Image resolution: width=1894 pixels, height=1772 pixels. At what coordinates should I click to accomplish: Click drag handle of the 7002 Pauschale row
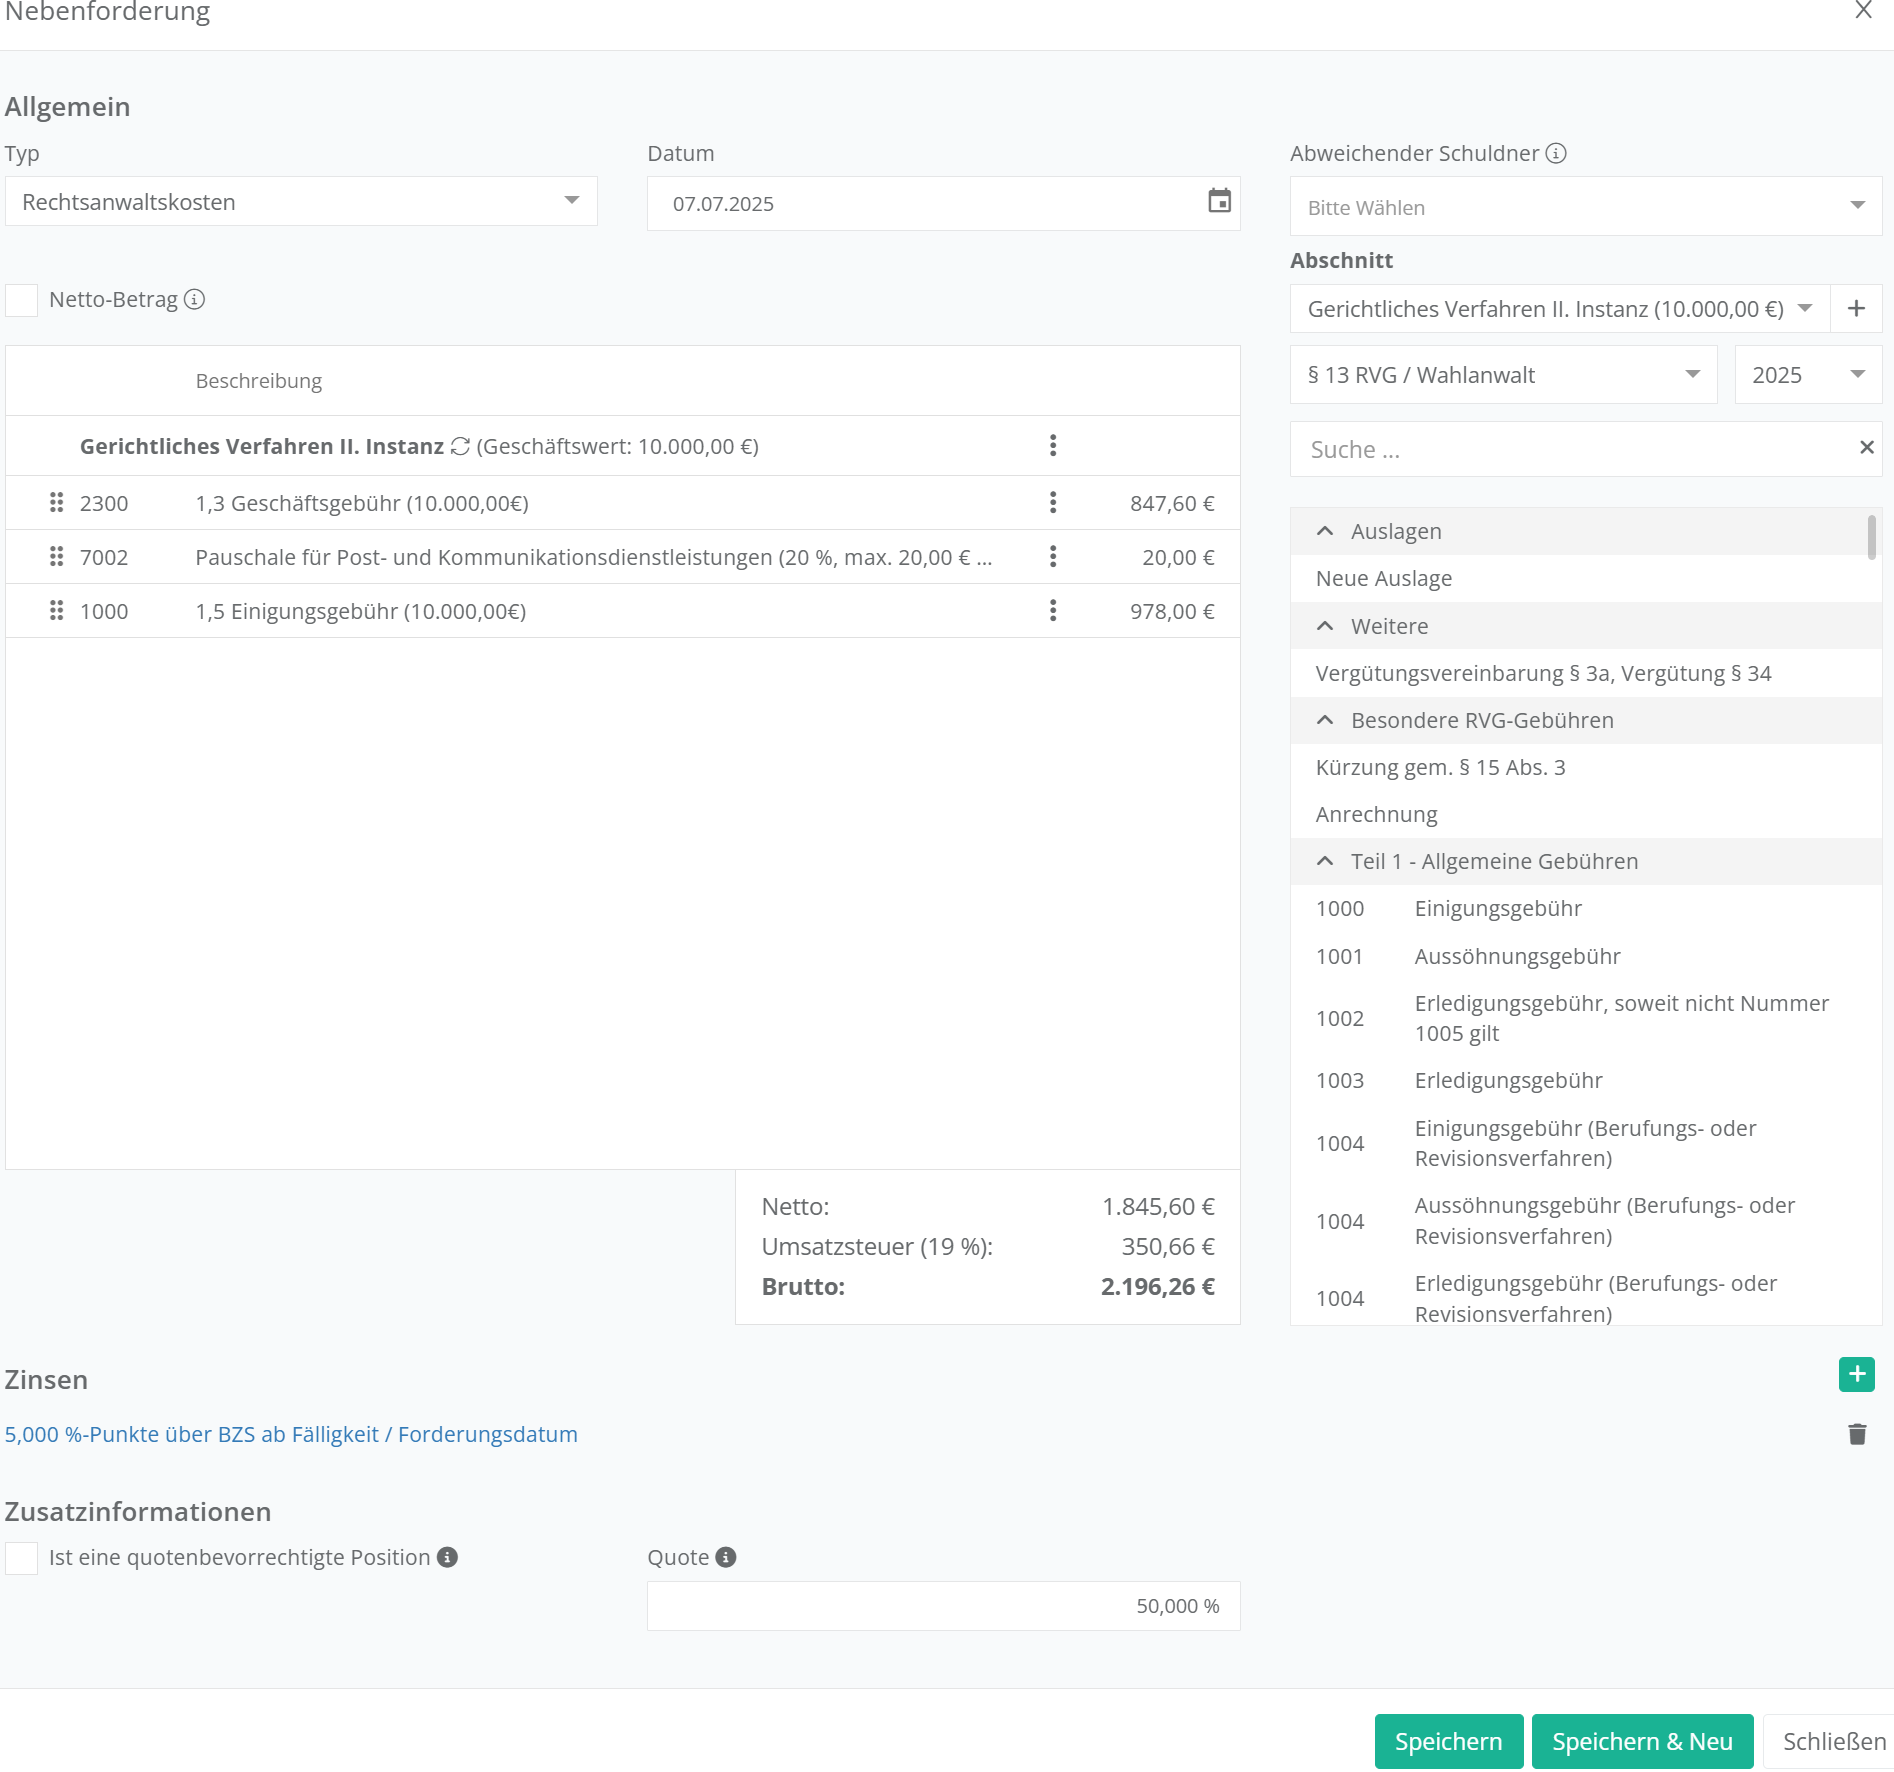pyautogui.click(x=56, y=557)
